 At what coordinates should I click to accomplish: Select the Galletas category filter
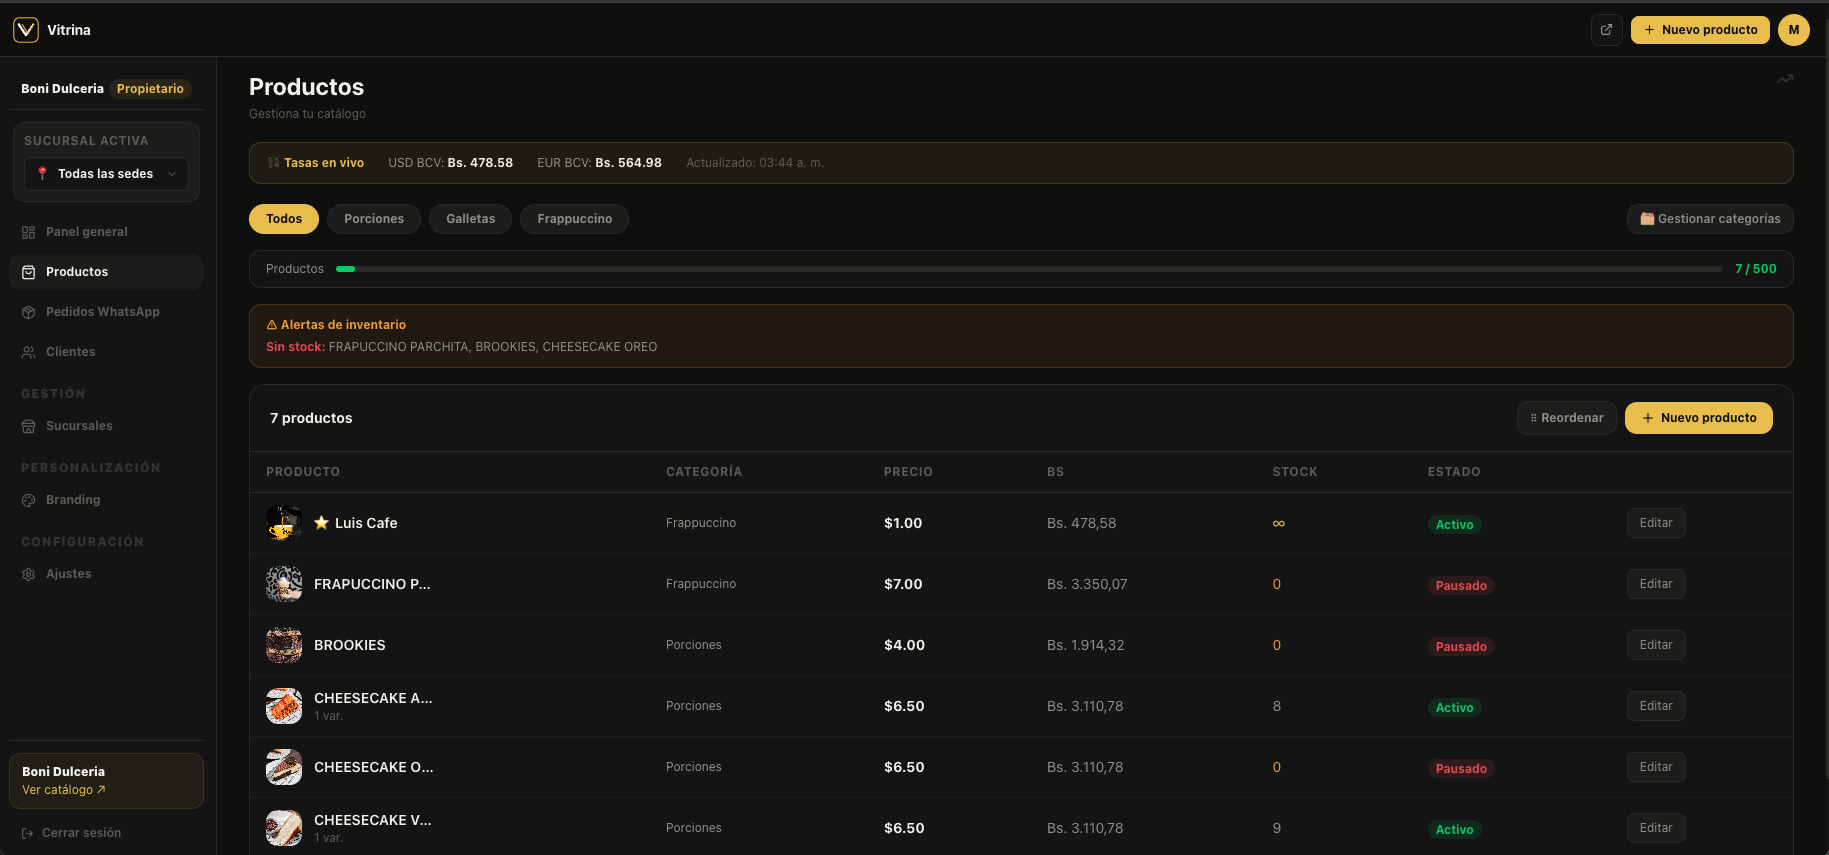[470, 219]
